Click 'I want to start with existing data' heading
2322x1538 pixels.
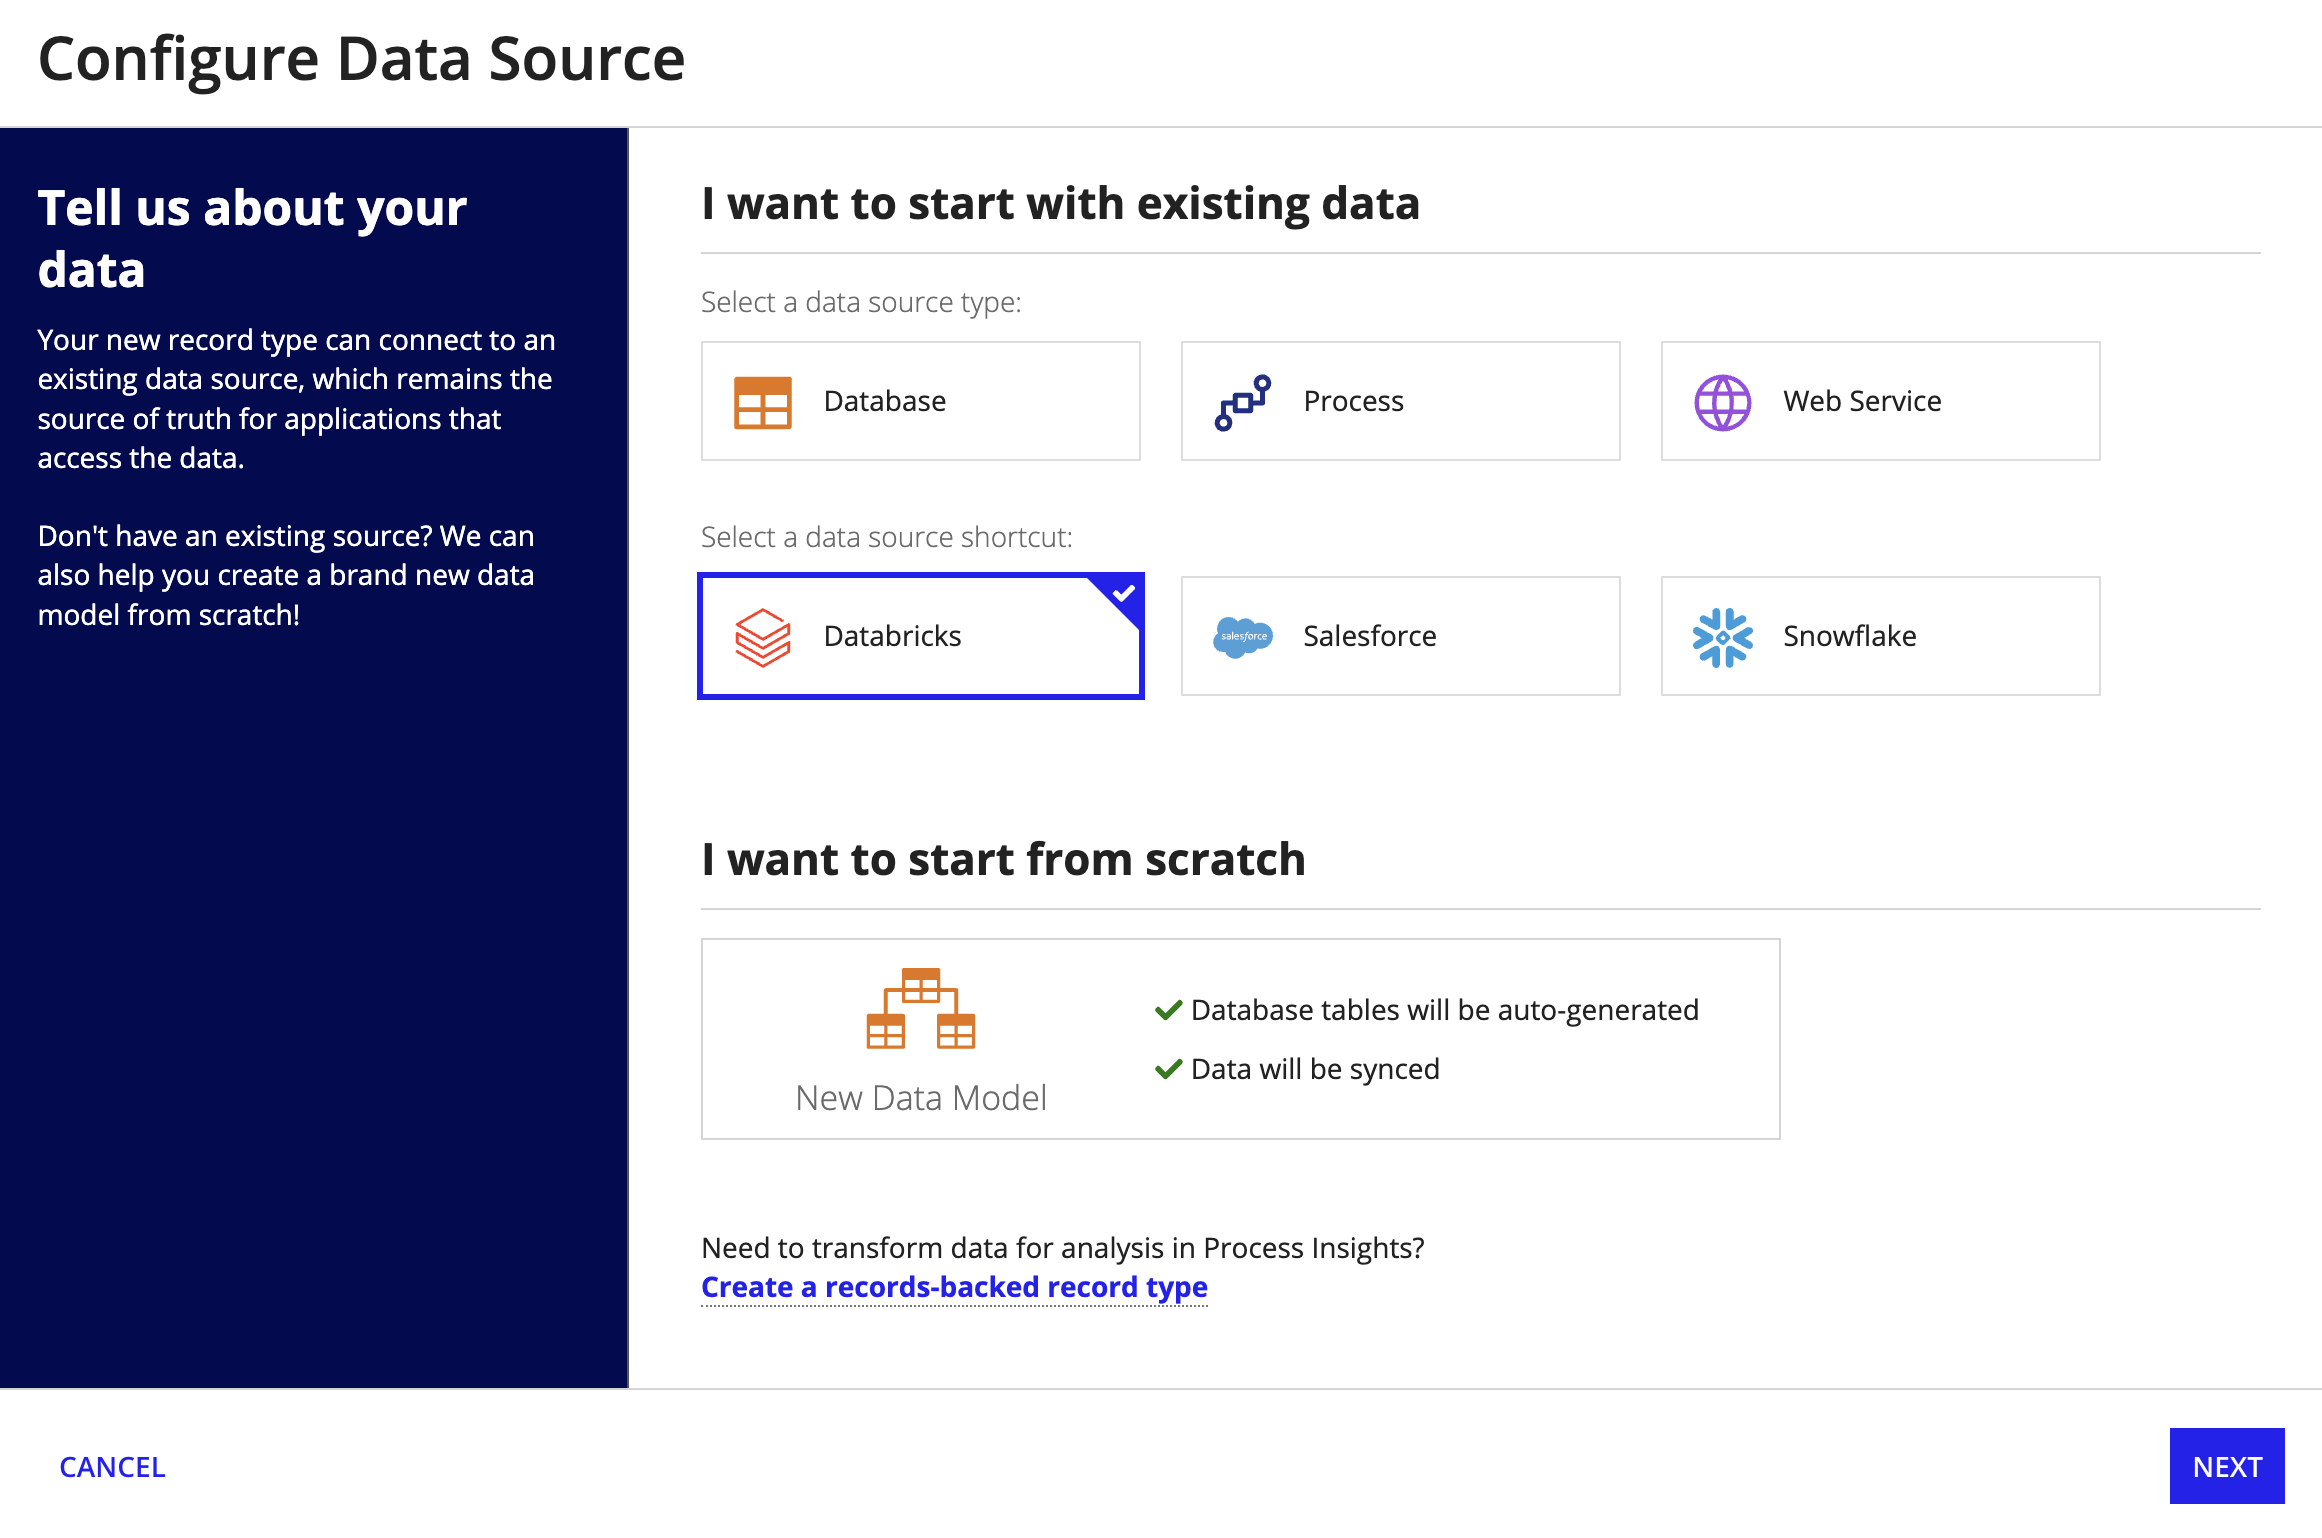(1060, 204)
